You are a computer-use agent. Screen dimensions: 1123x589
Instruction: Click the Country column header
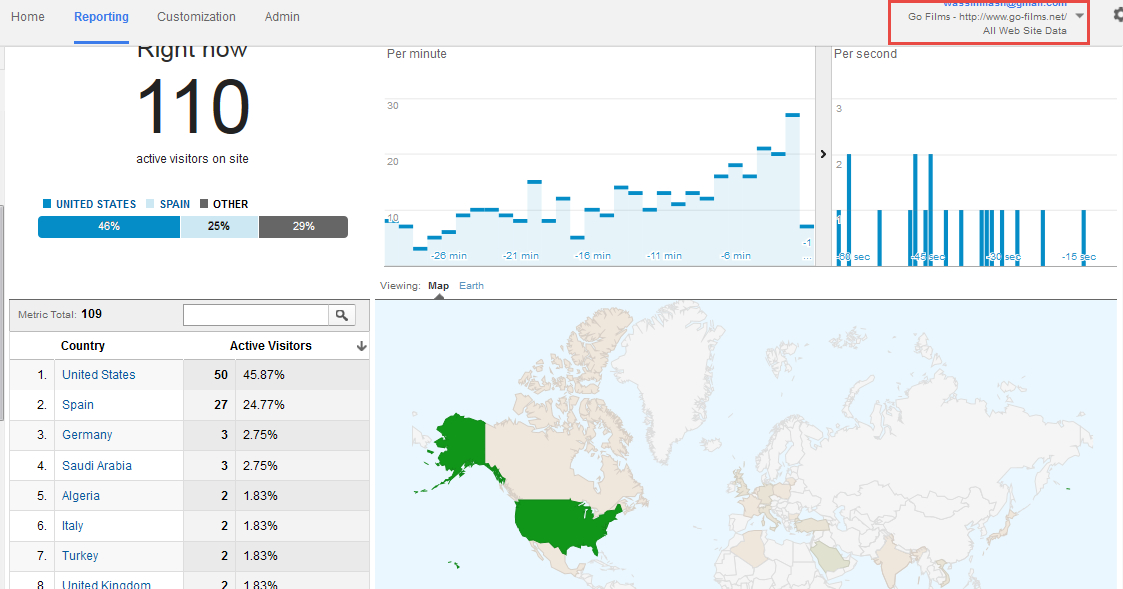point(83,346)
